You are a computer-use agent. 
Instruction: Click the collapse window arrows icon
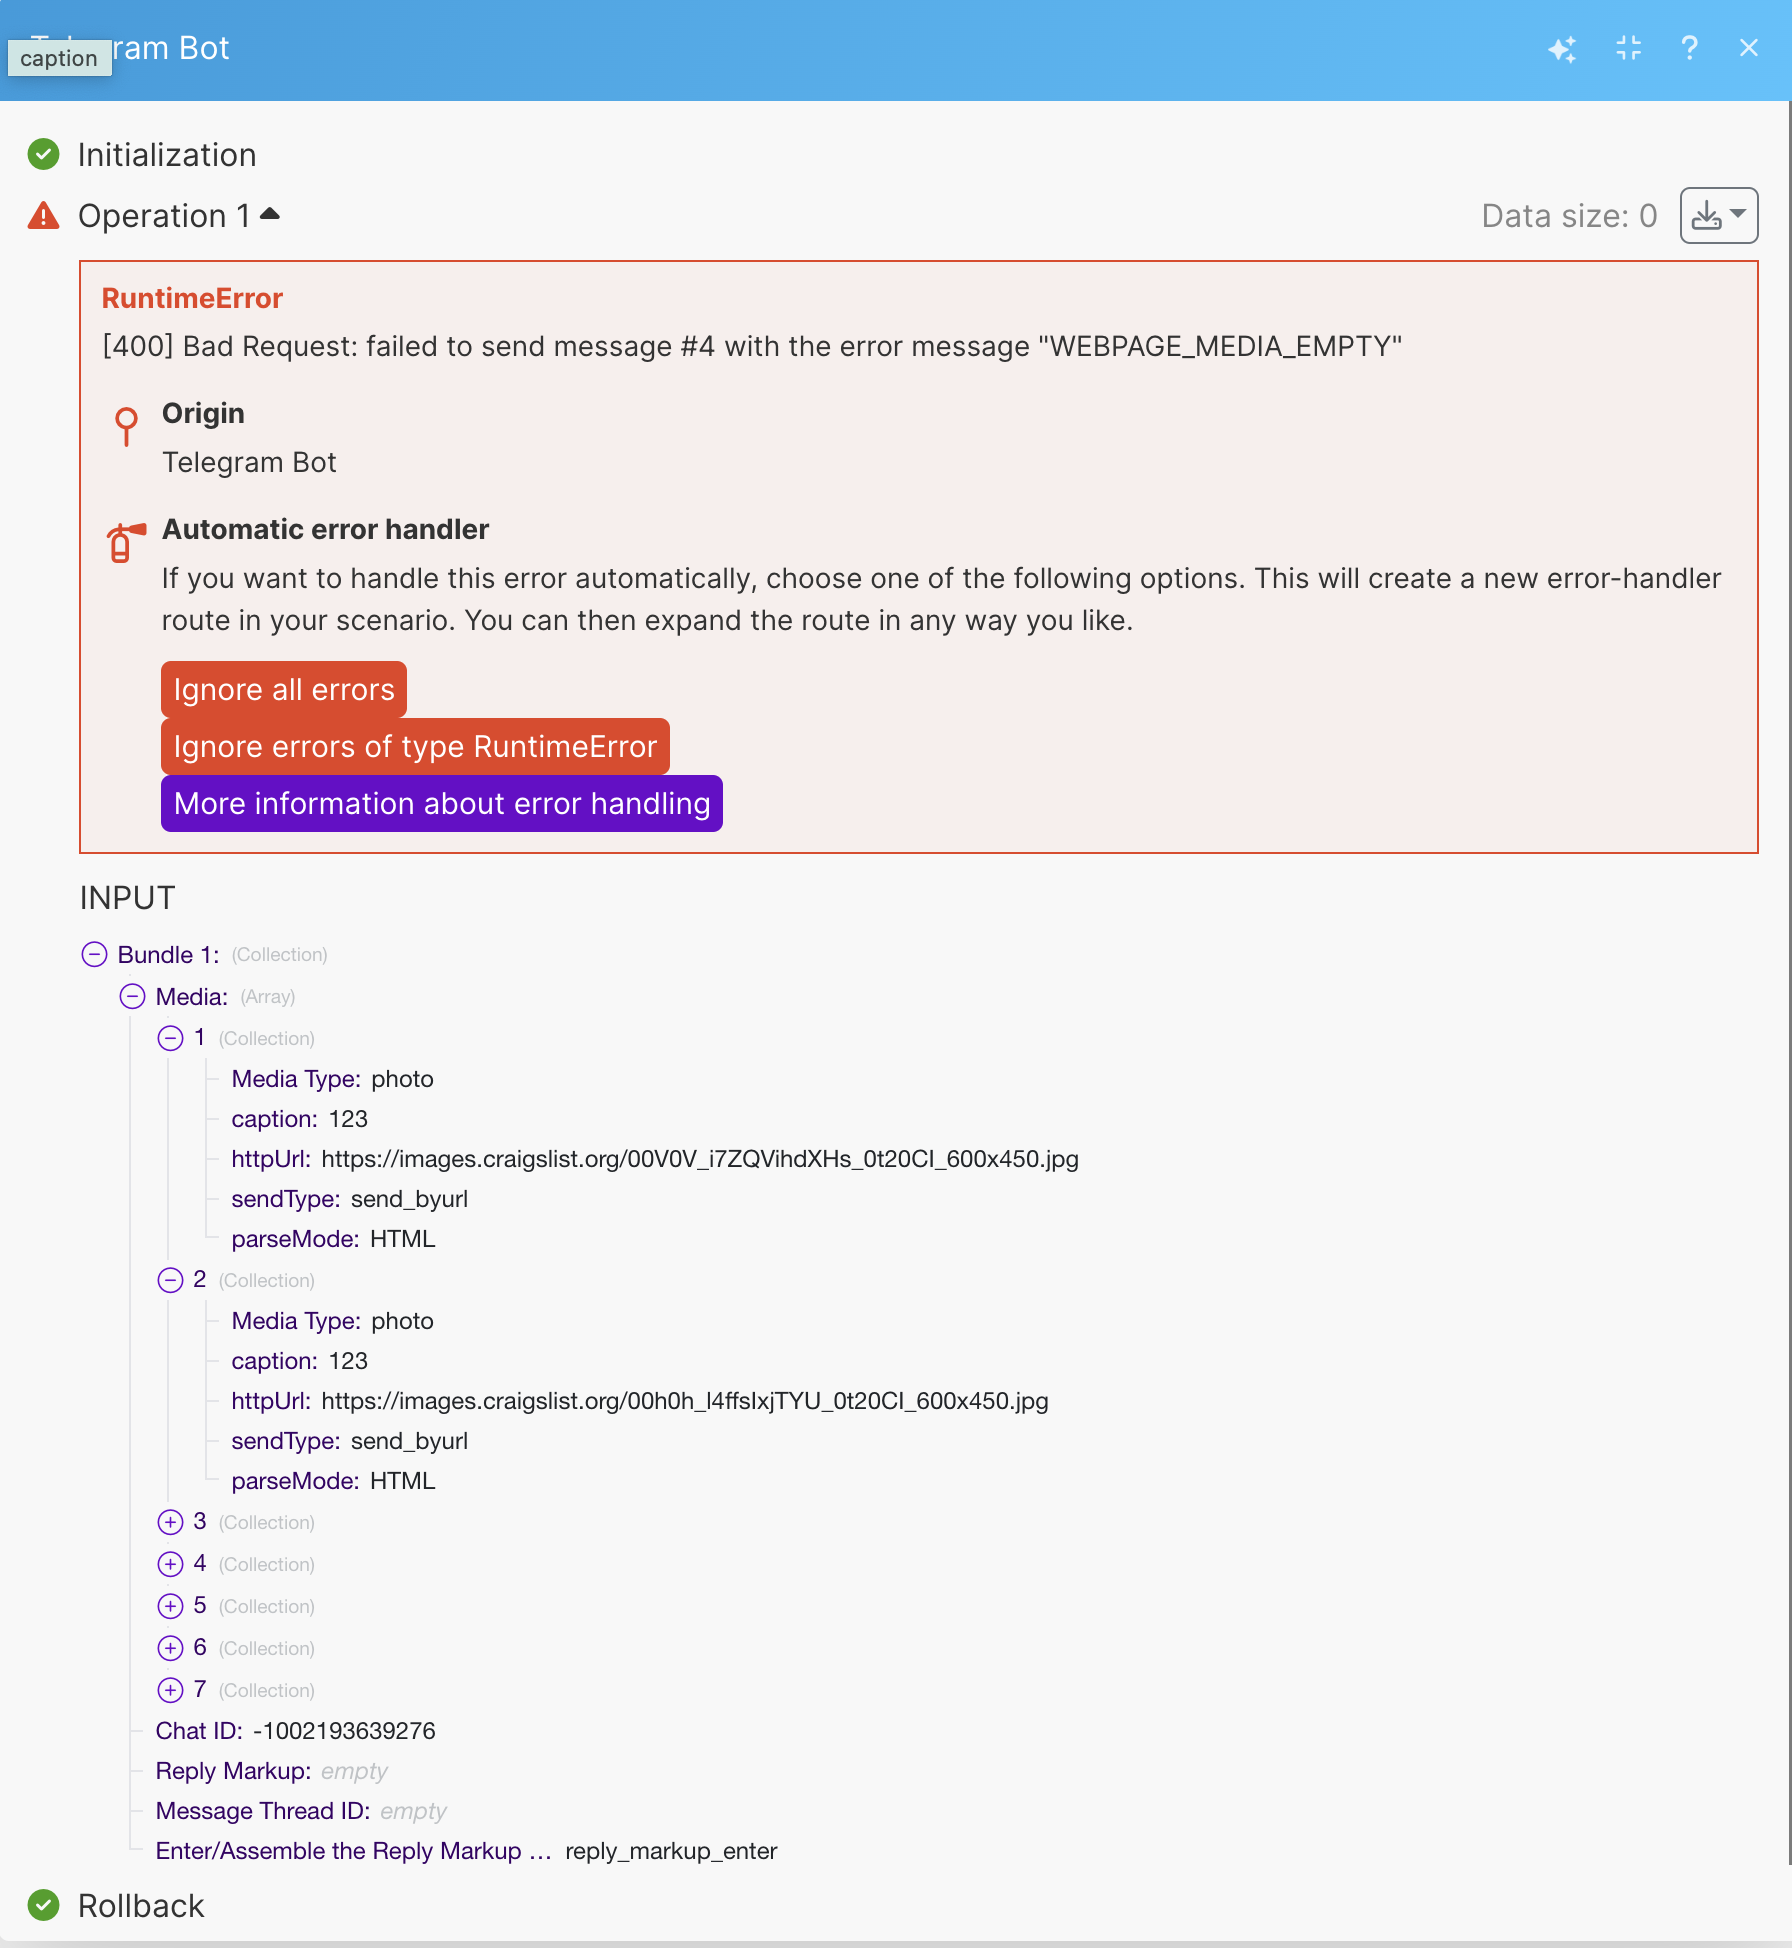1628,48
